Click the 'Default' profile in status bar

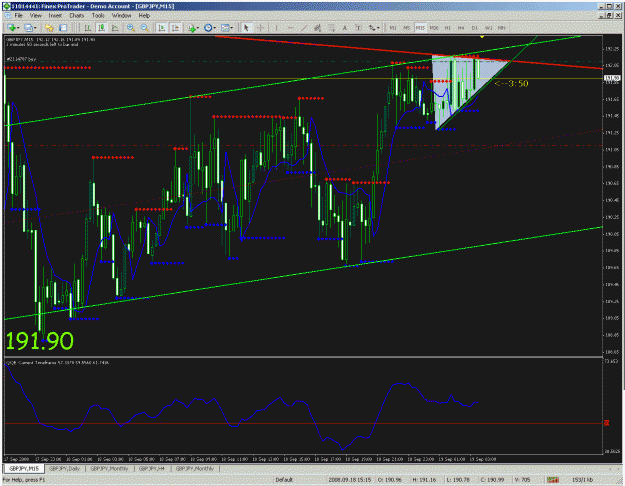point(284,480)
